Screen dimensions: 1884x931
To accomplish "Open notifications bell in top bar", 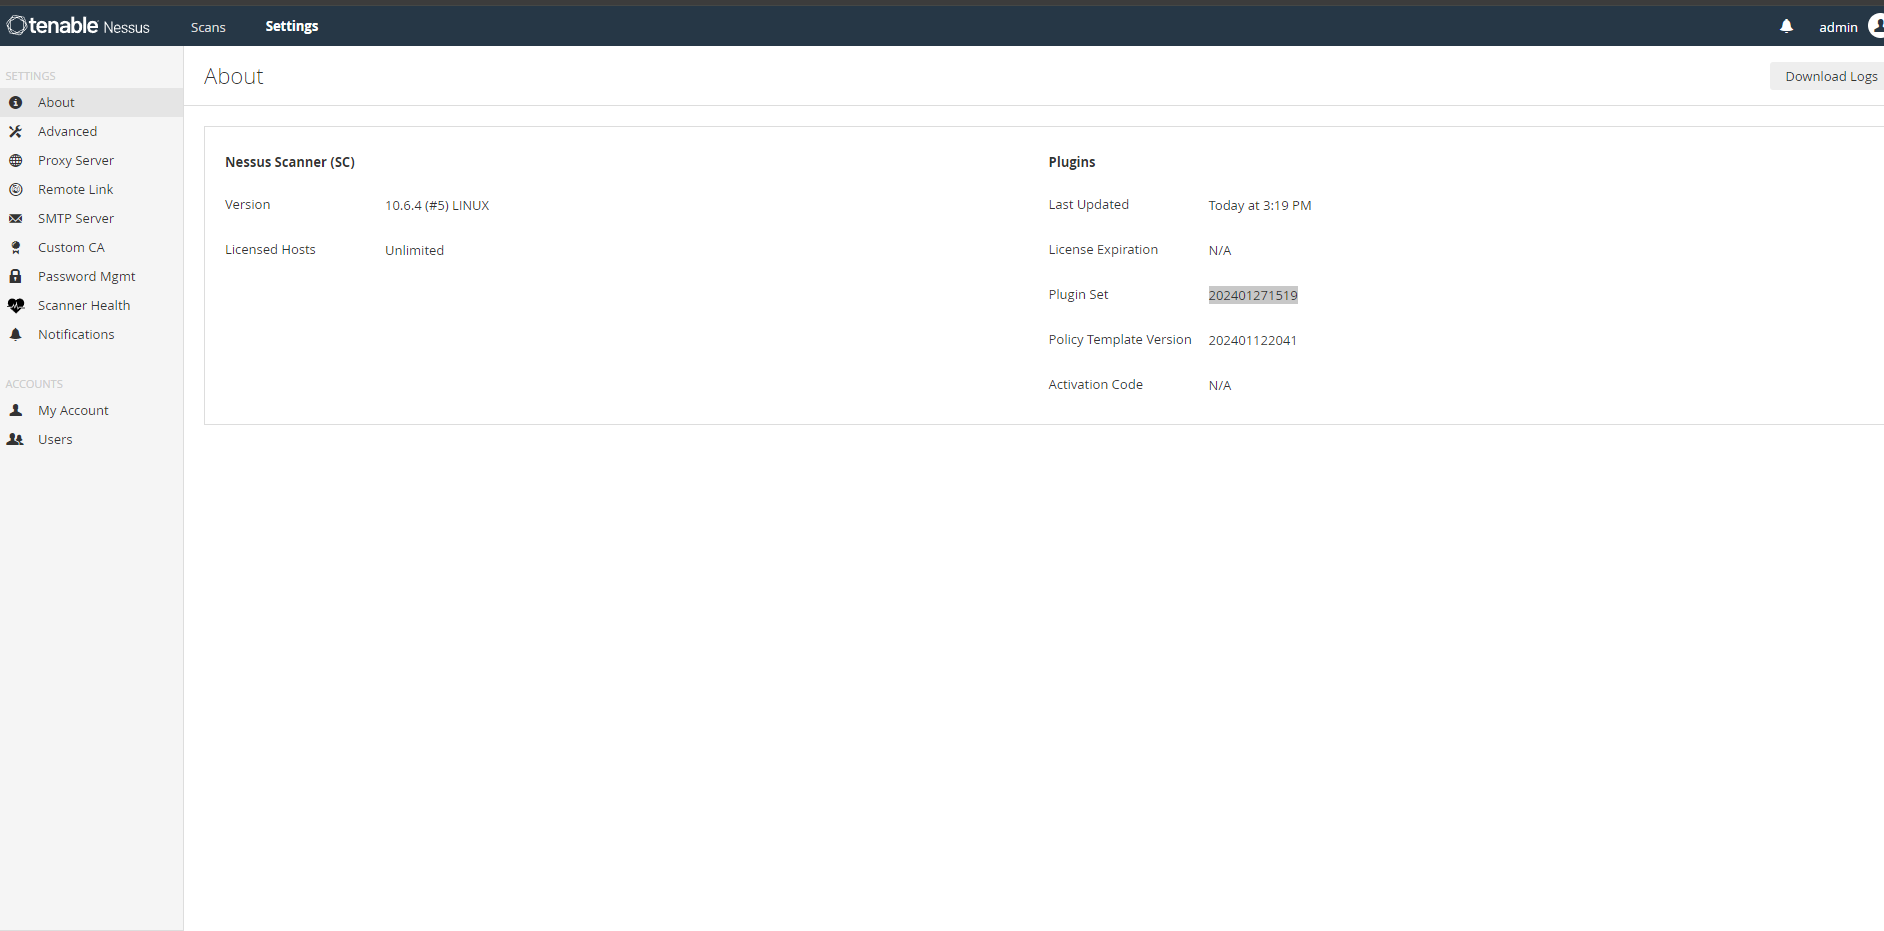I will point(1787,26).
